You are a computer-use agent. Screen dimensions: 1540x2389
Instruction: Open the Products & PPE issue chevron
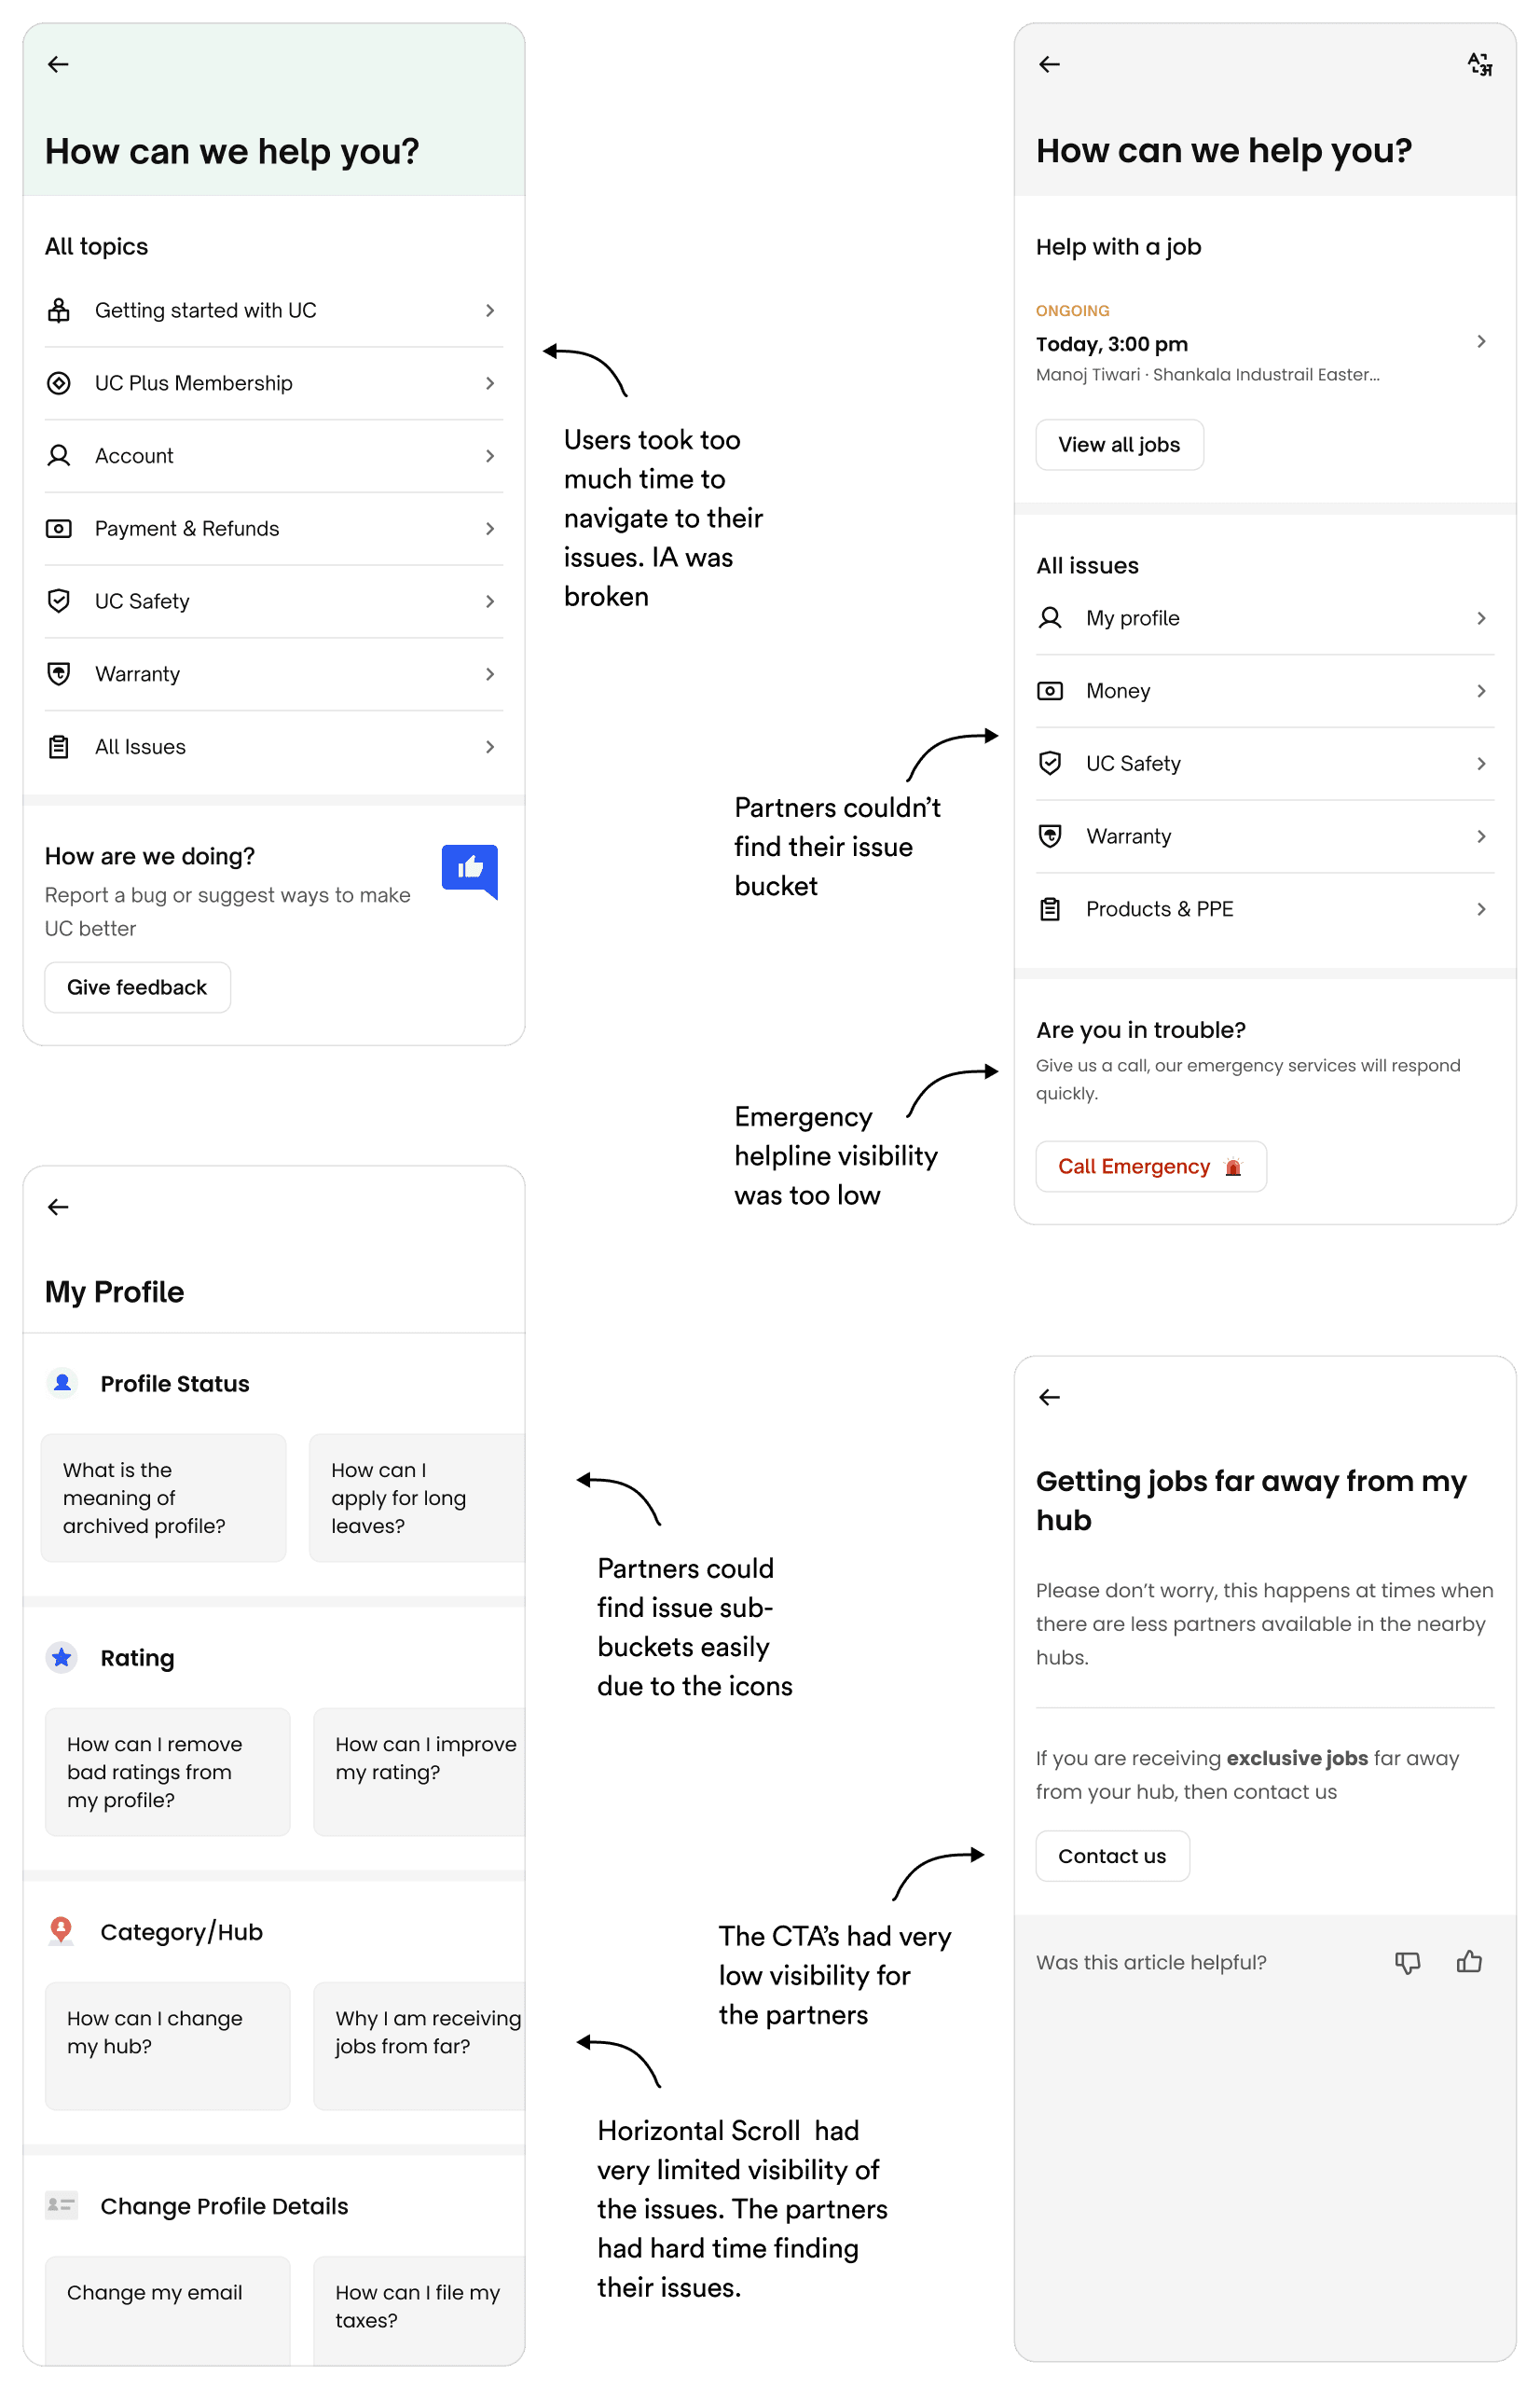(x=1481, y=909)
